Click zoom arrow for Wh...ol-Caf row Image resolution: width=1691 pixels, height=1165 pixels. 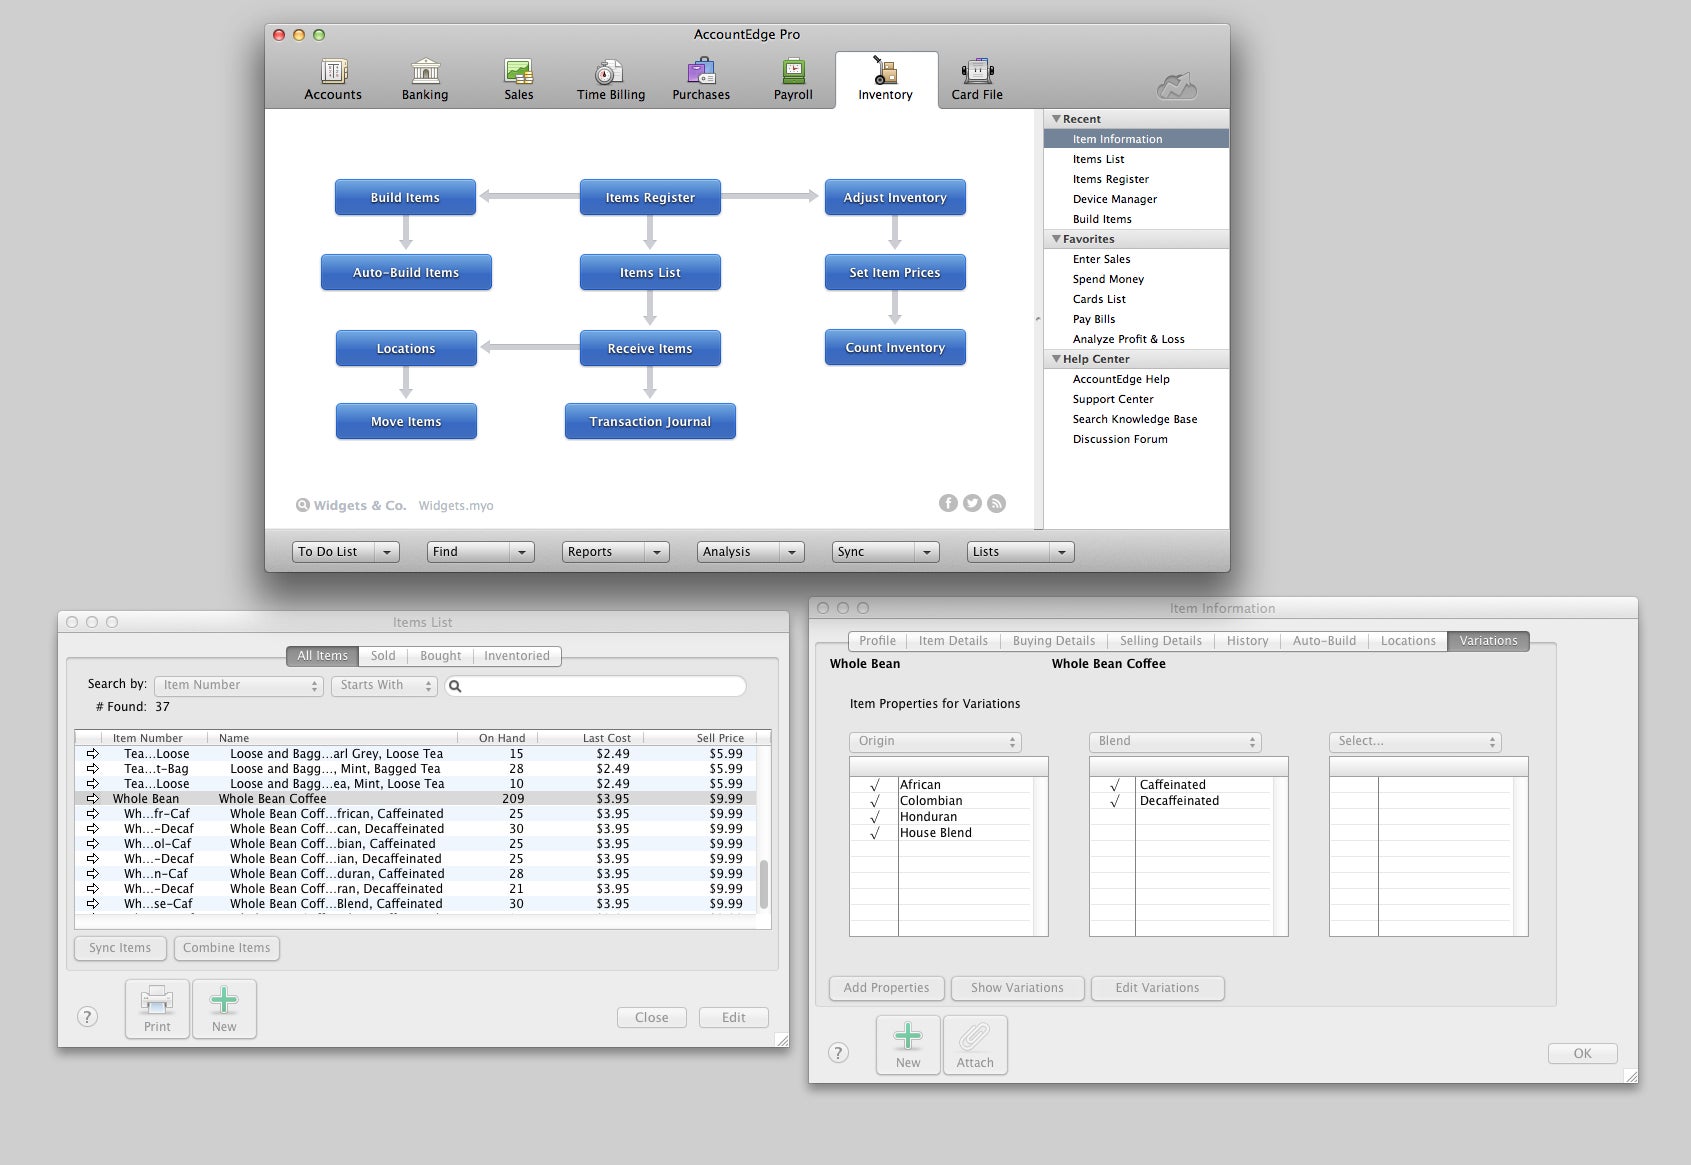pyautogui.click(x=93, y=844)
